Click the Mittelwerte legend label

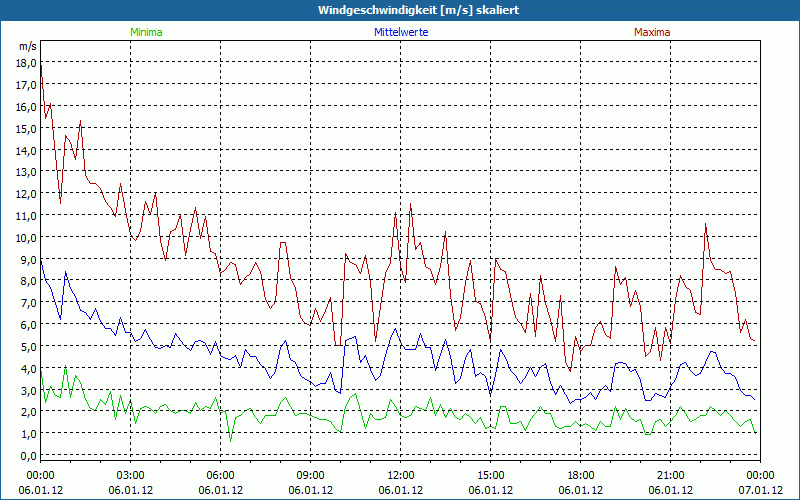tap(401, 32)
